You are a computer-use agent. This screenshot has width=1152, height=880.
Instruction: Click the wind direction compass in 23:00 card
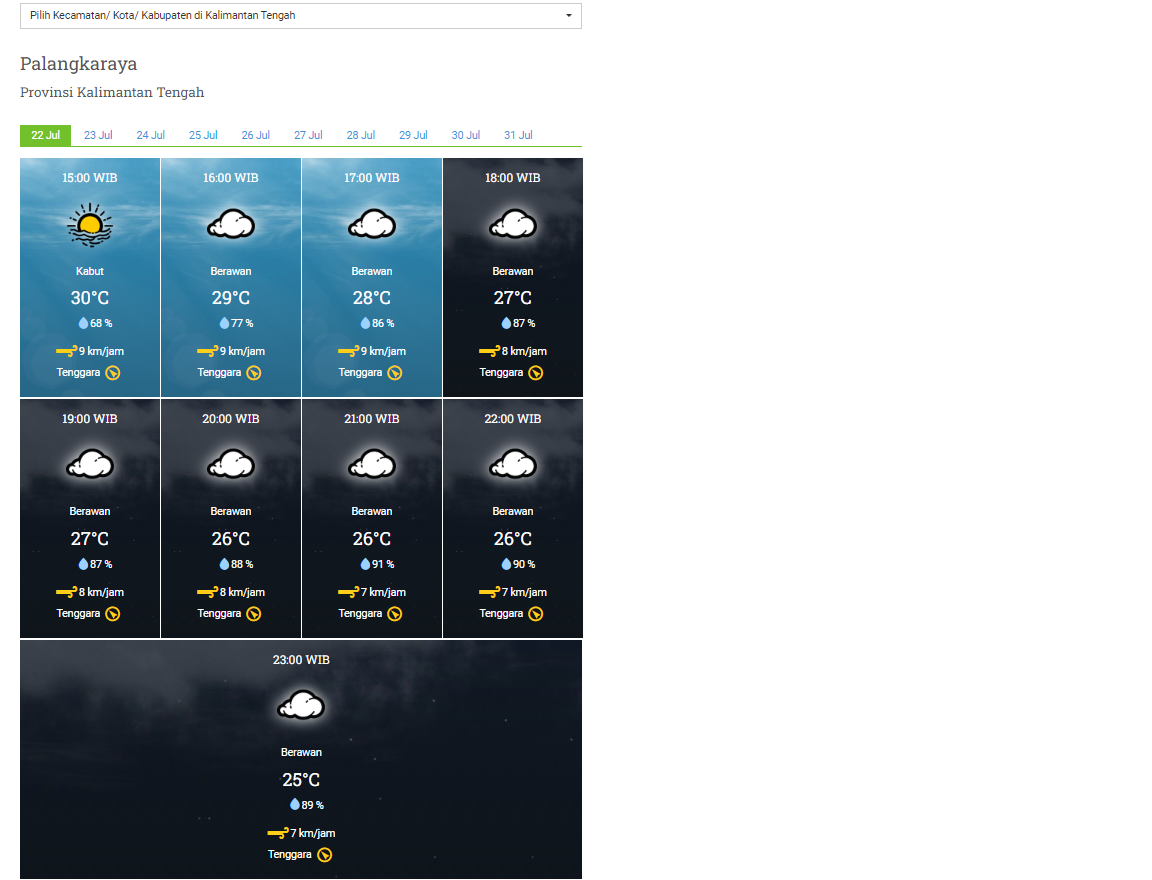(x=324, y=855)
